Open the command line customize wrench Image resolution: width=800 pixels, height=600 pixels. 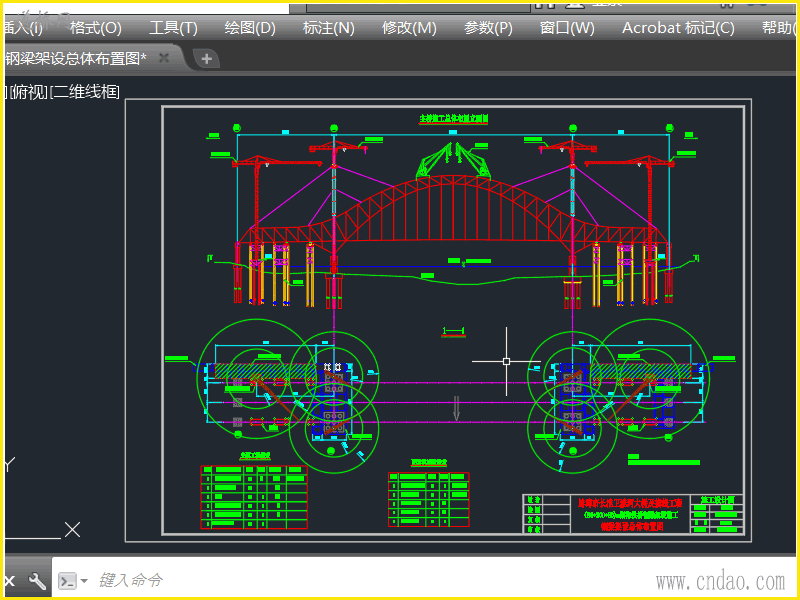38,581
